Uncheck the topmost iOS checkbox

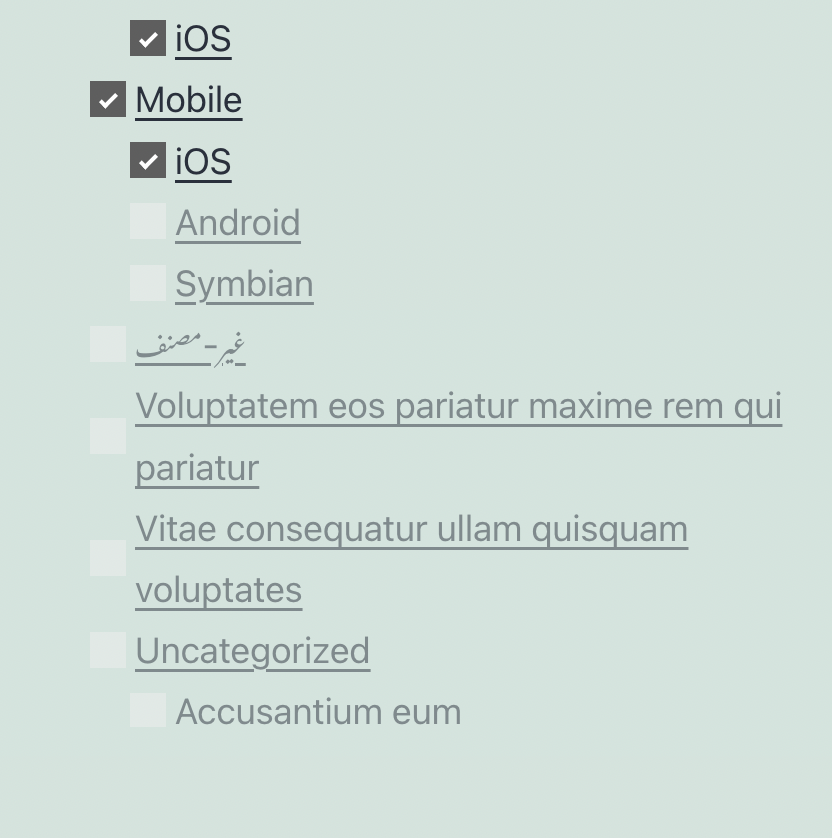[x=148, y=39]
